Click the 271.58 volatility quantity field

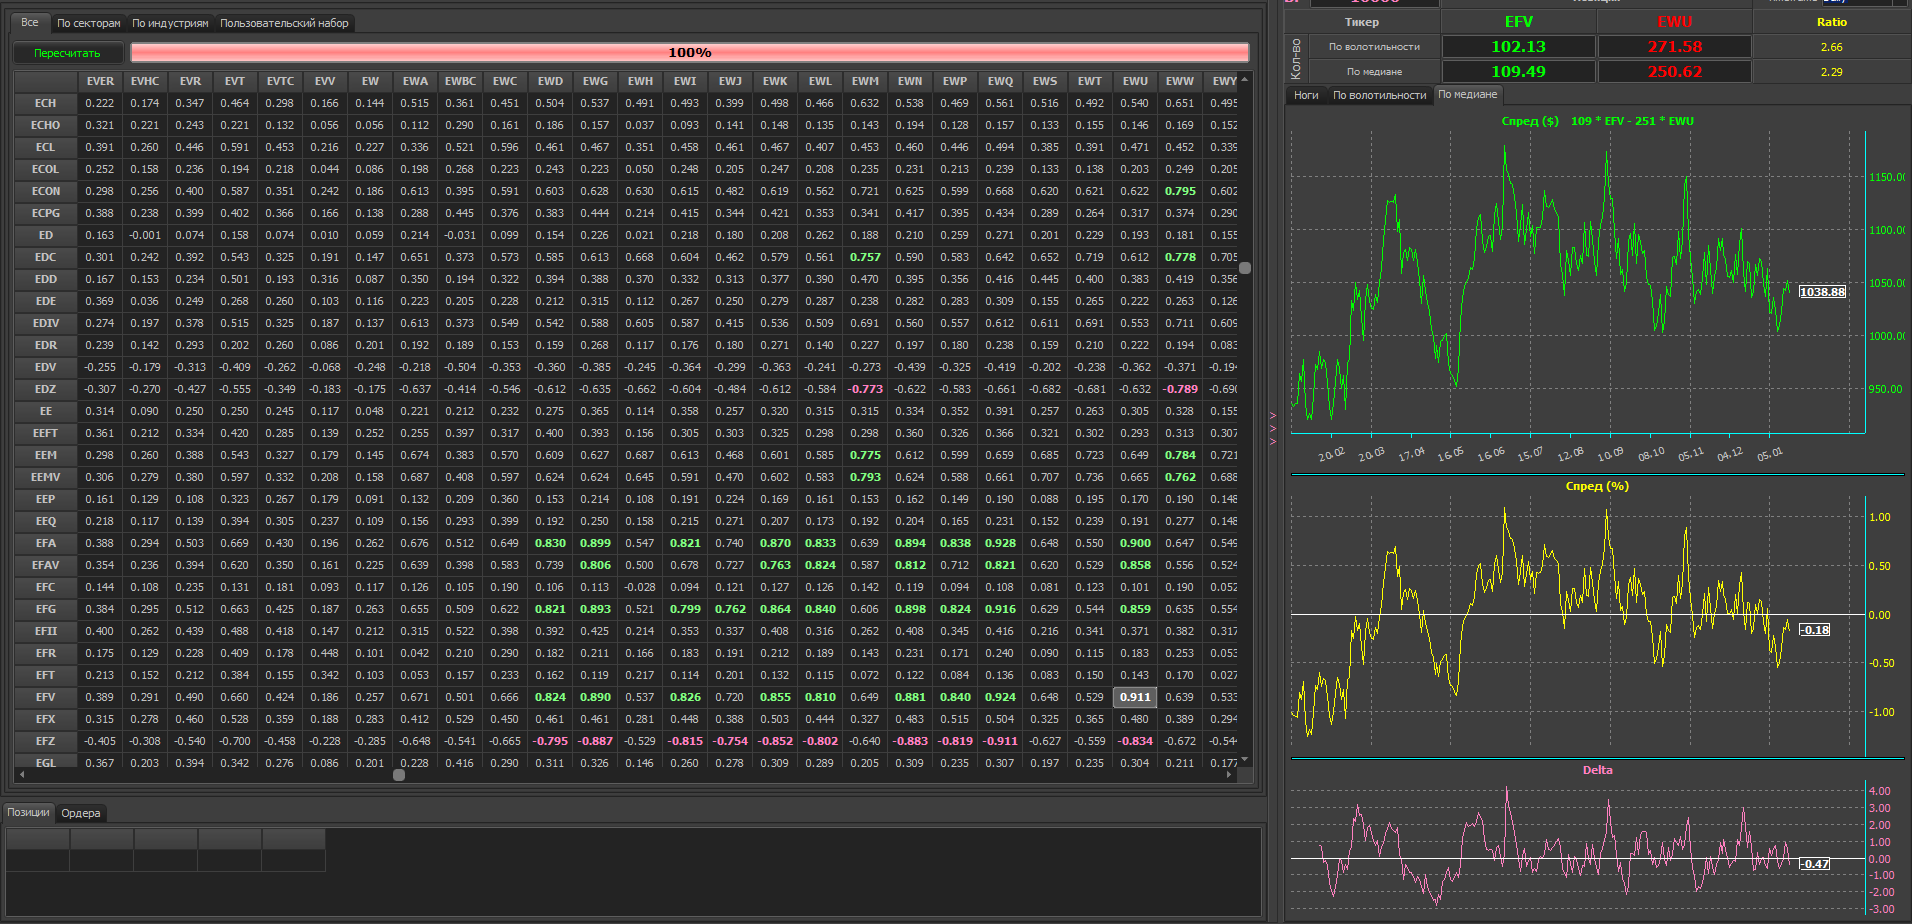pos(1675,47)
